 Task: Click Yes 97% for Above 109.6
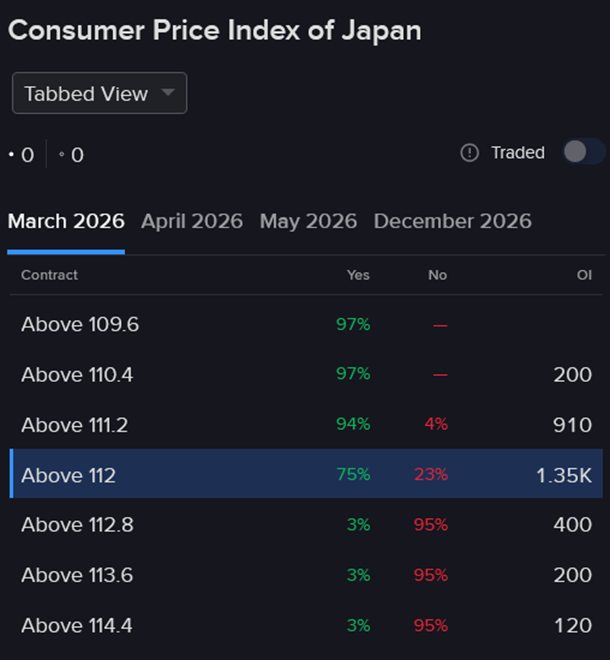tap(353, 324)
